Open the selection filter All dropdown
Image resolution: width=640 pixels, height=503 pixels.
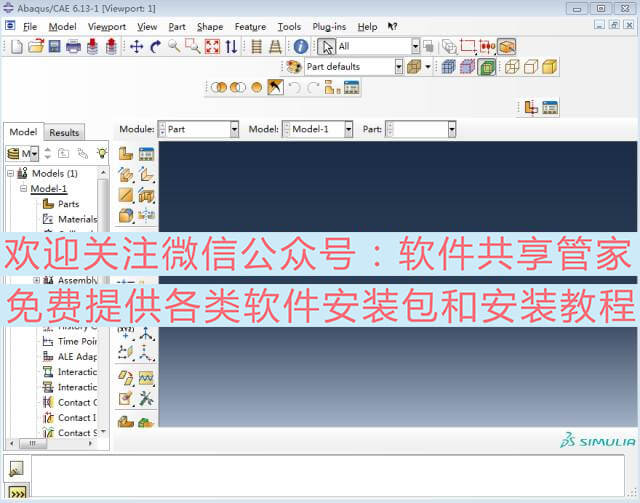tap(415, 47)
